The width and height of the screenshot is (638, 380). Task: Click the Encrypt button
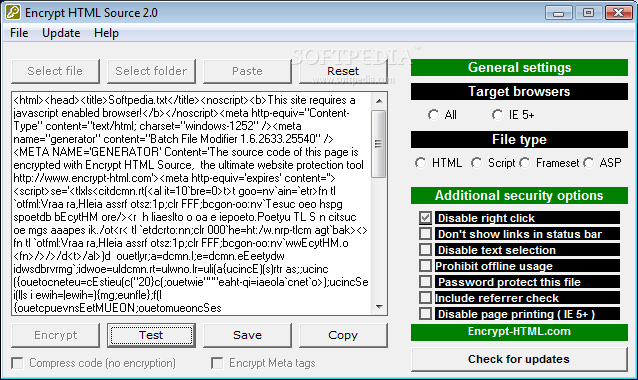point(55,335)
